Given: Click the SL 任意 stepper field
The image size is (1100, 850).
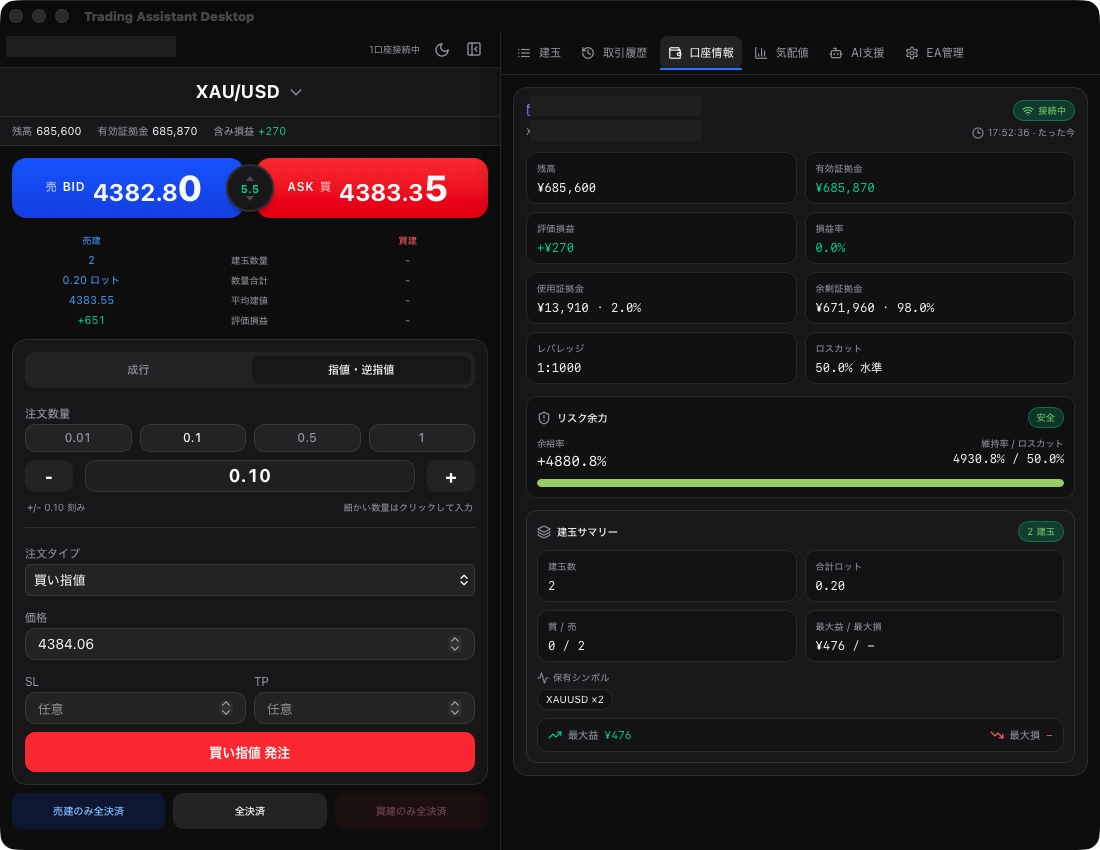Looking at the screenshot, I should [x=135, y=708].
